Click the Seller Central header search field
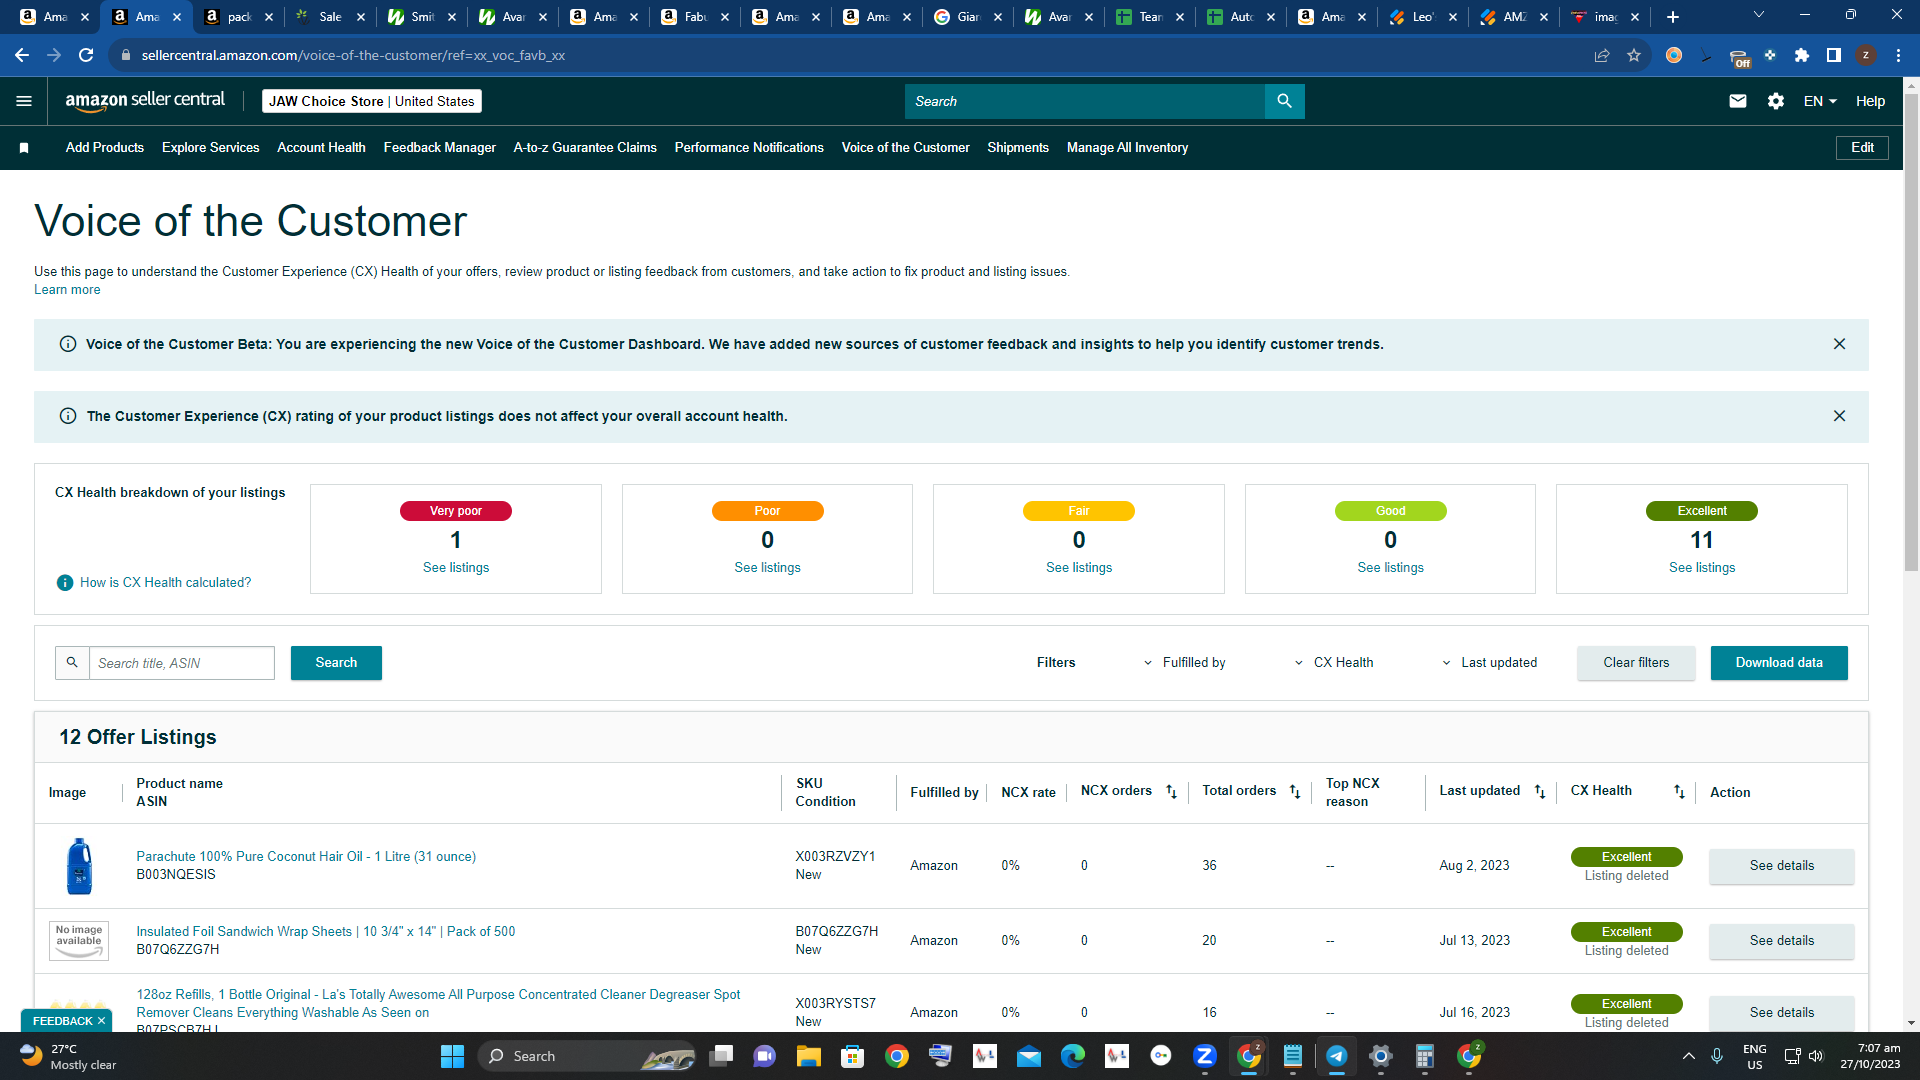This screenshot has width=1920, height=1080. [x=1085, y=101]
